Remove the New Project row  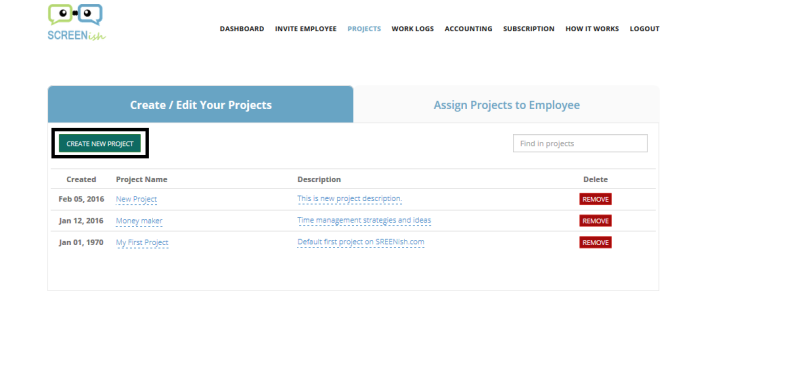[x=595, y=199]
